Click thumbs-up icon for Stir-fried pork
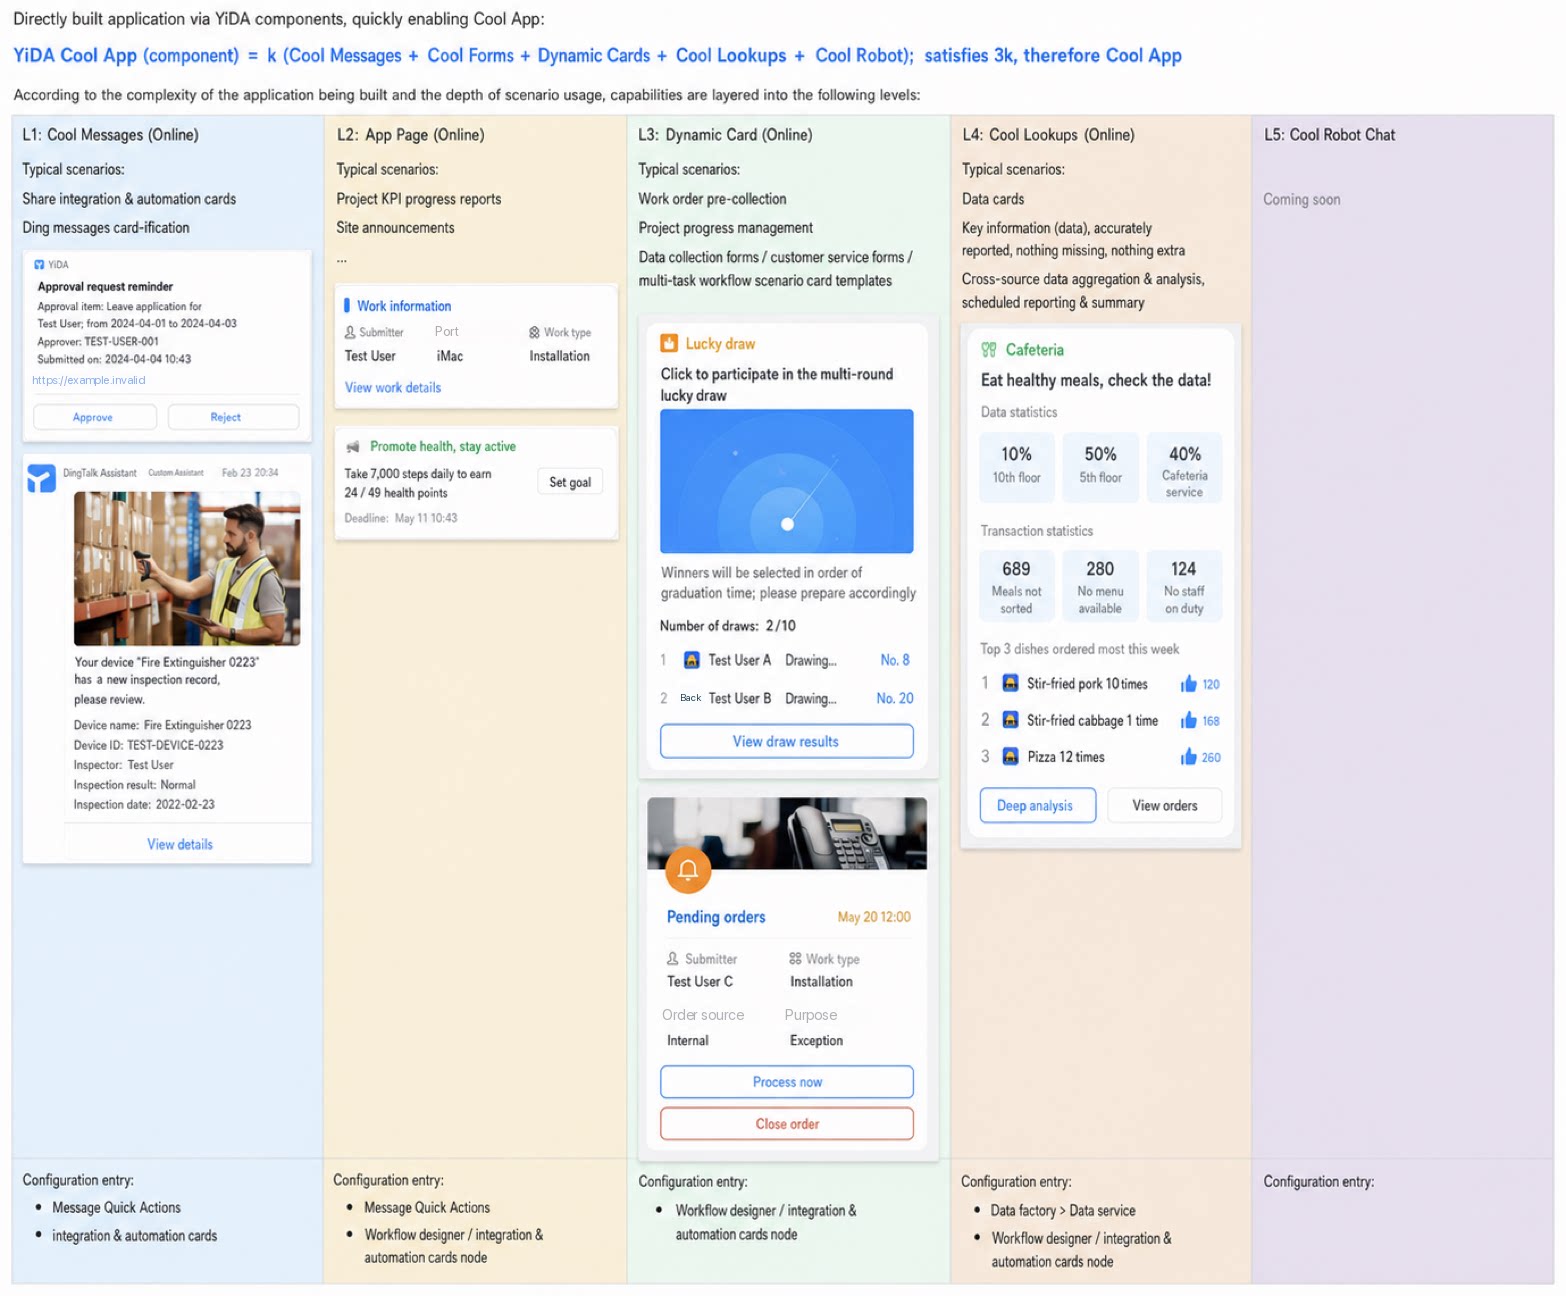 [x=1188, y=684]
